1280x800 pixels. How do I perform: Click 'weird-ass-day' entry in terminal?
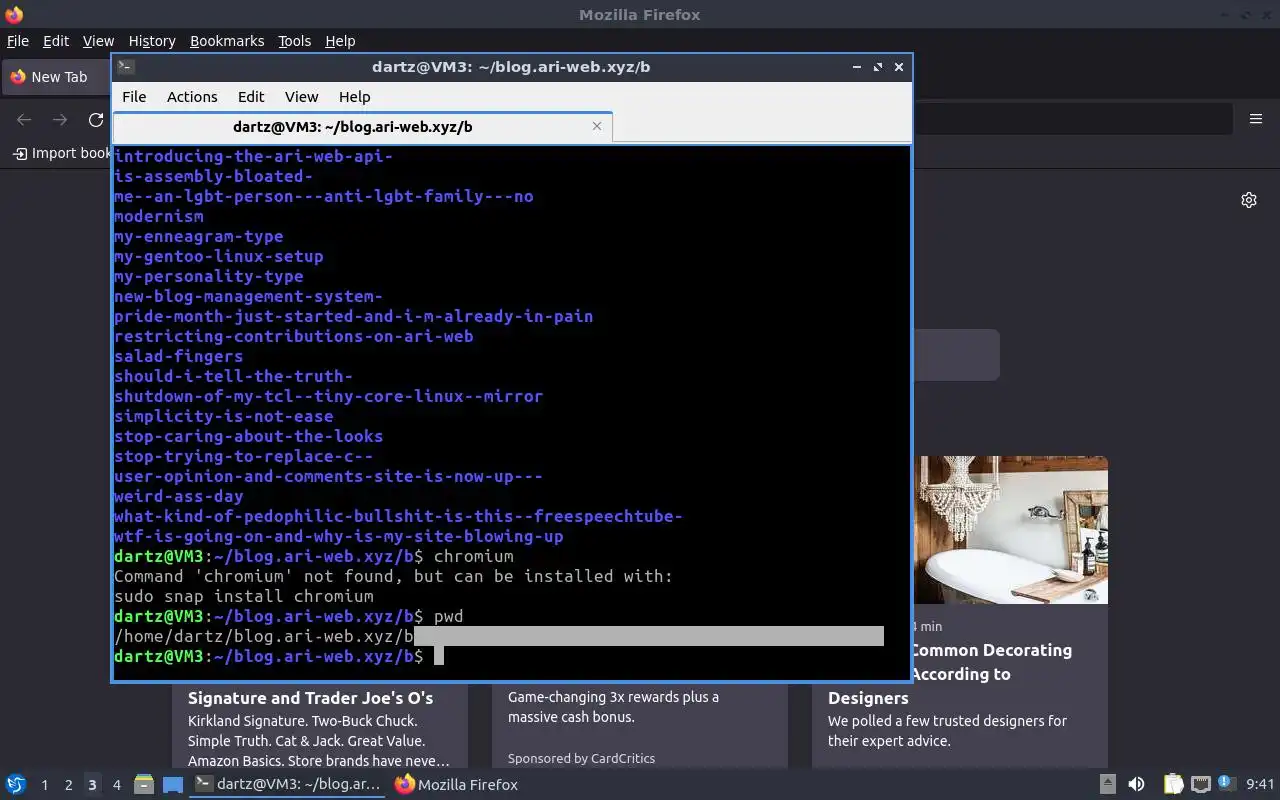point(179,496)
